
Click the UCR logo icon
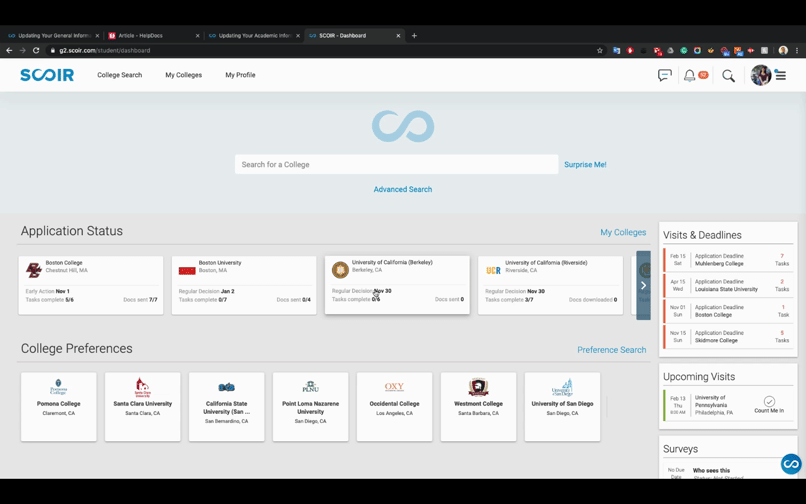pos(493,271)
